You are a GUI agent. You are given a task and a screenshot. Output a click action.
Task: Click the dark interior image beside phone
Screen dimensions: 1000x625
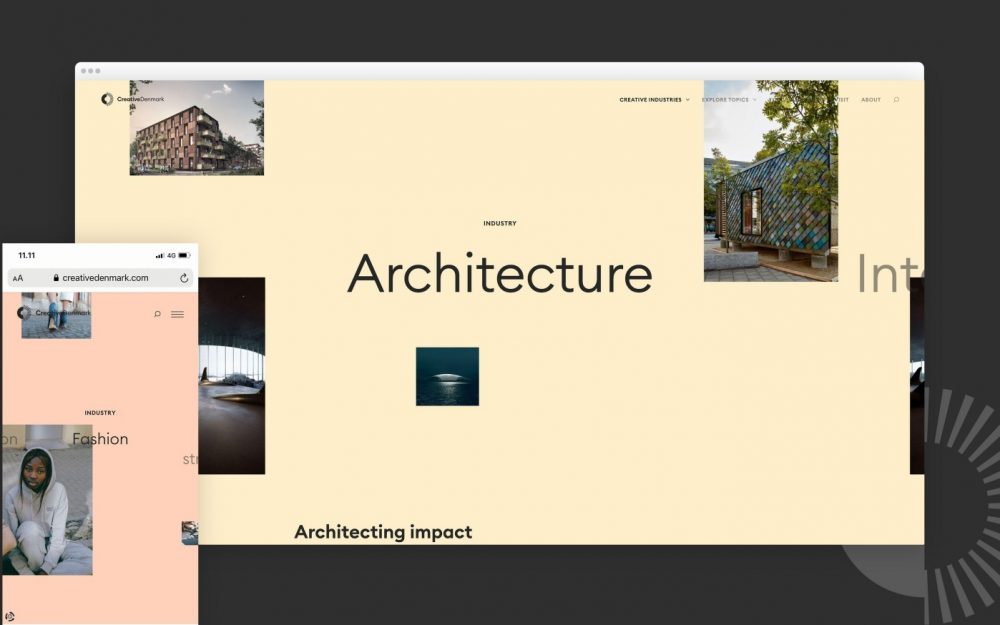pos(232,376)
